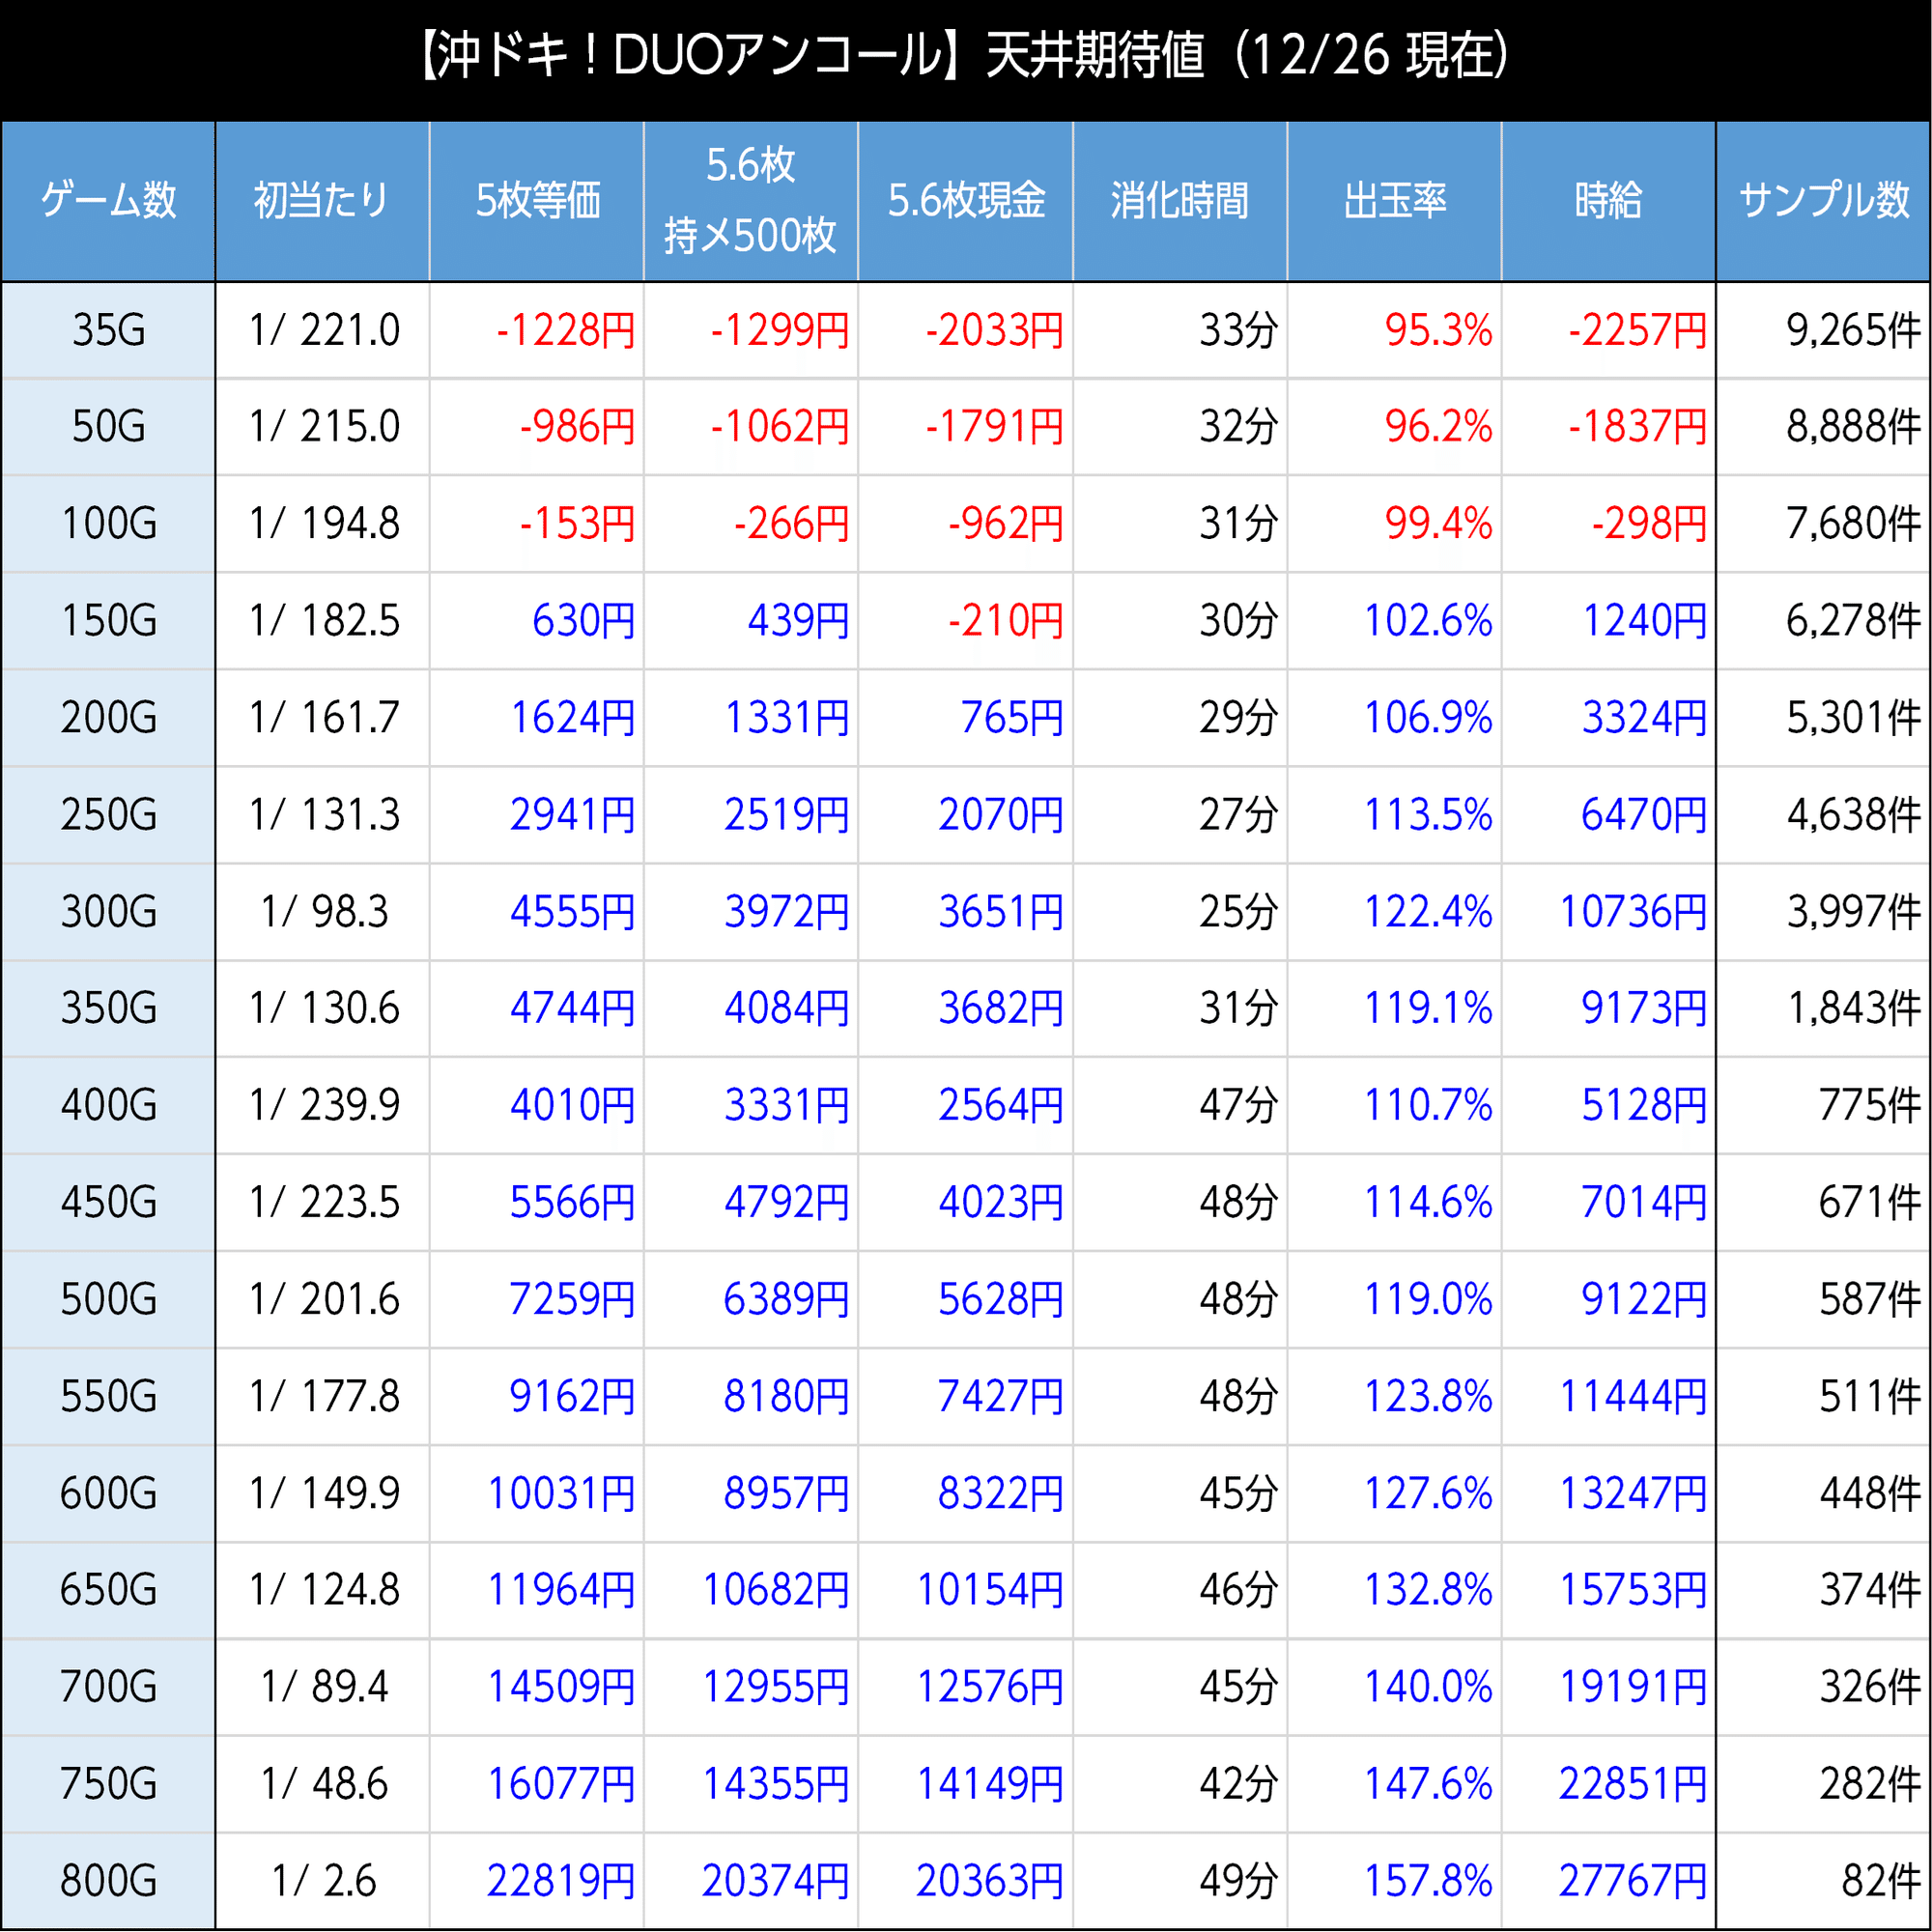This screenshot has width=1932, height=1932.
Task: Click the 47分 time cell
Action: coord(1238,1105)
